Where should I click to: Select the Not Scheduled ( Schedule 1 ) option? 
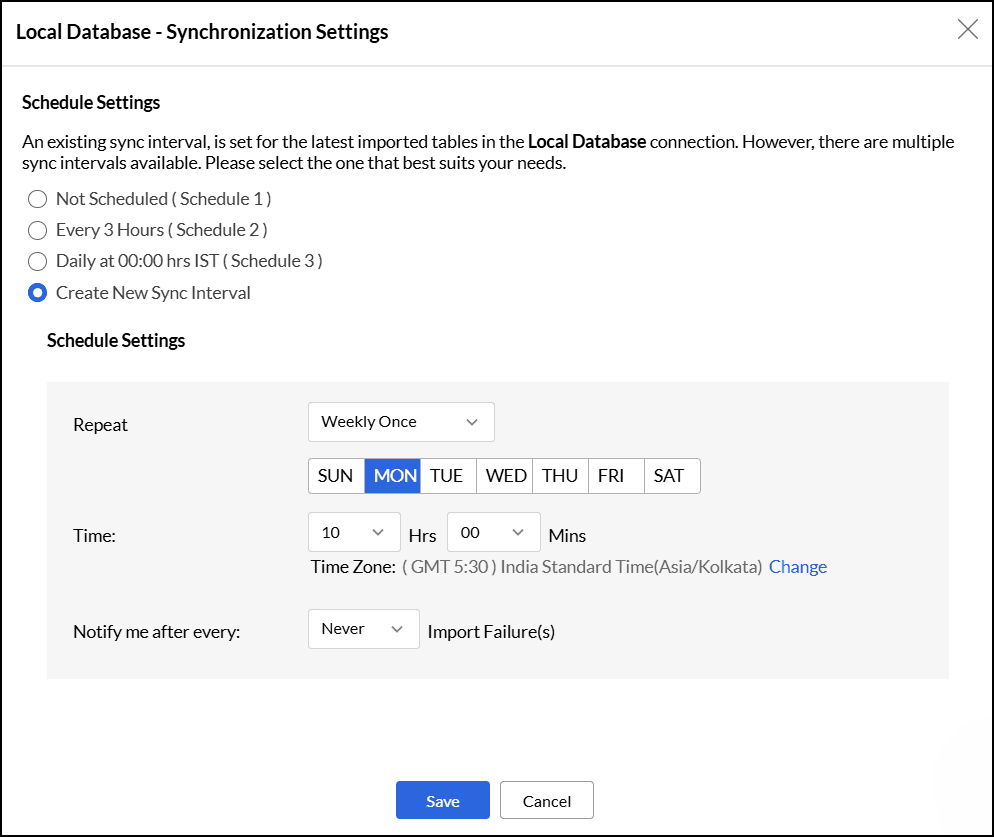point(37,199)
